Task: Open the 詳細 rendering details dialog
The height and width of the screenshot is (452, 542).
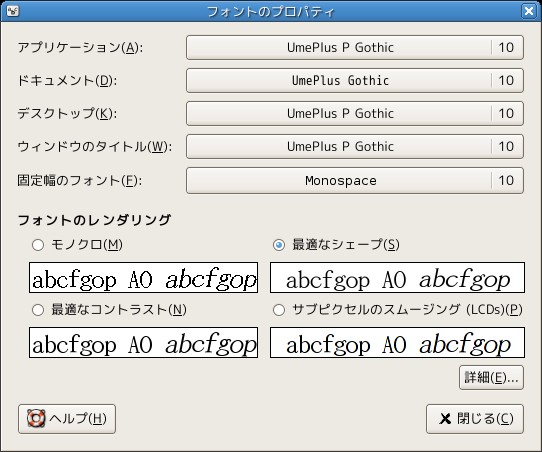Action: tap(491, 377)
